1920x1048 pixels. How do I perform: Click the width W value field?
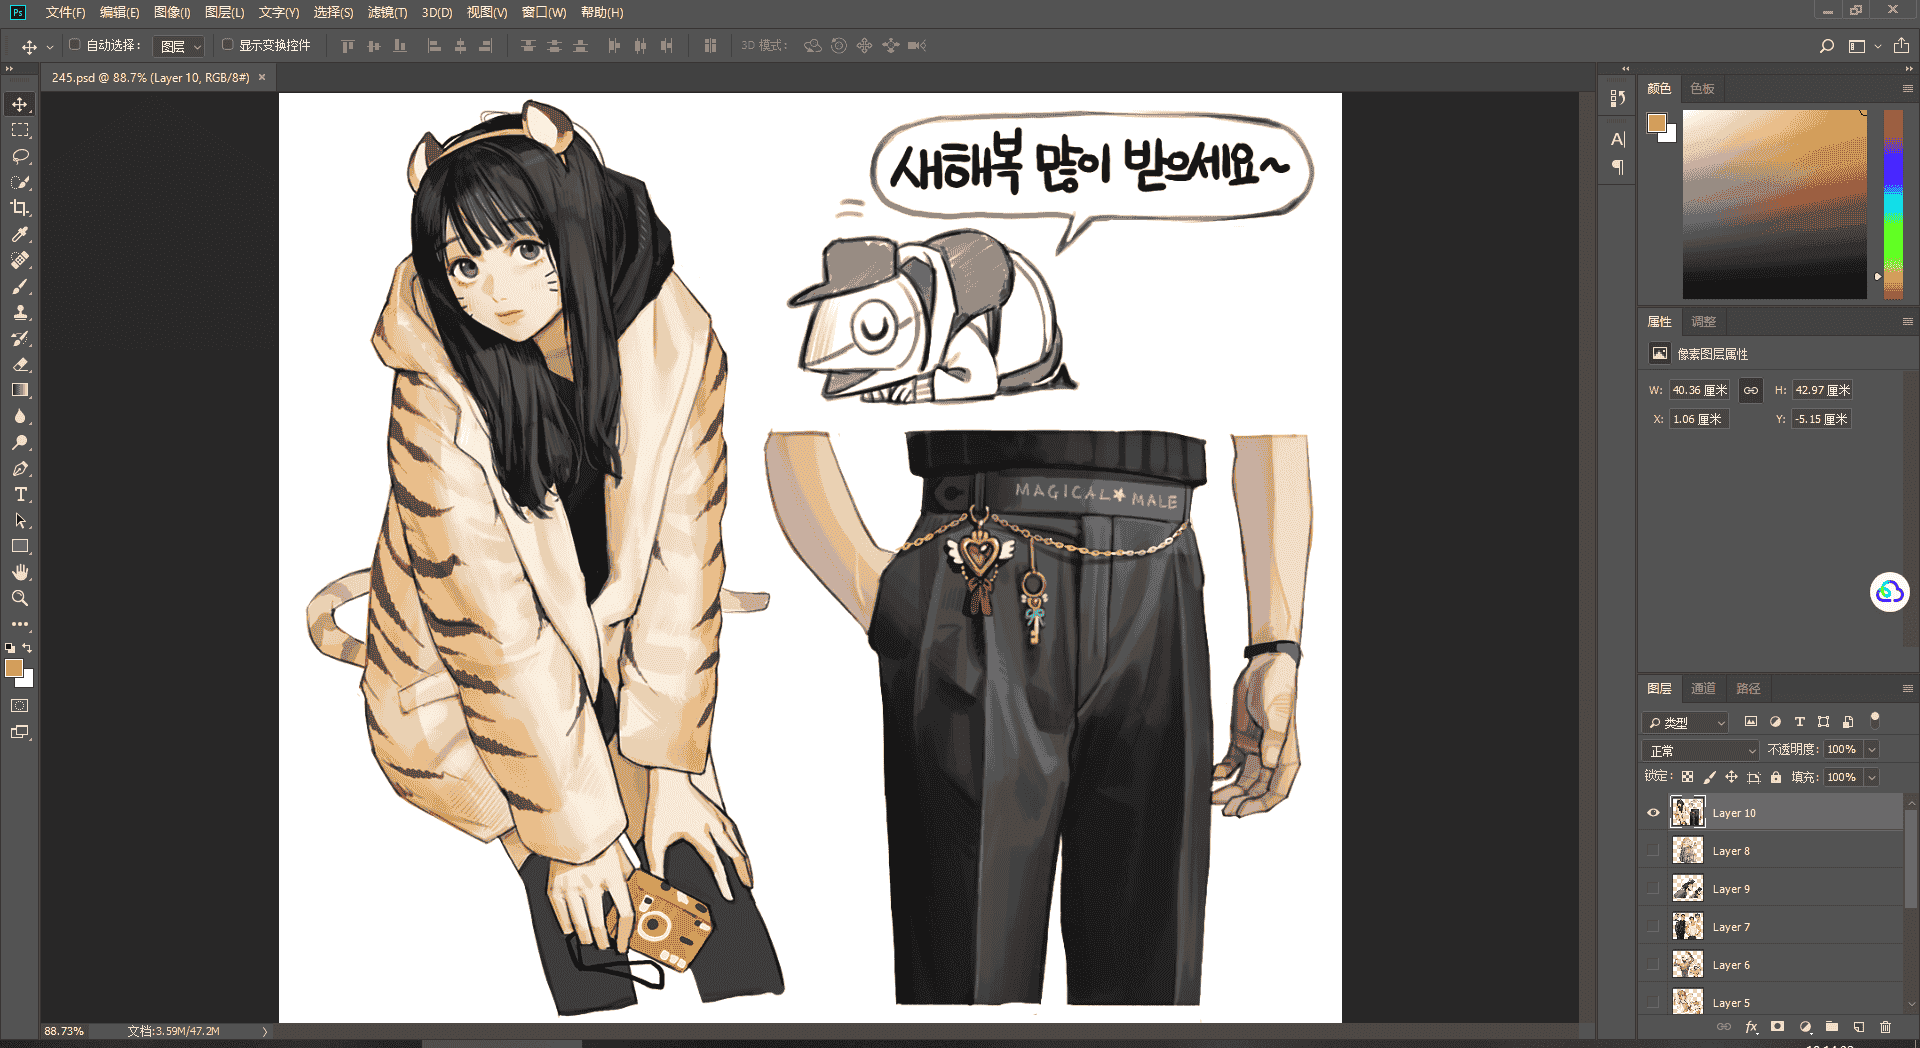pyautogui.click(x=1699, y=390)
